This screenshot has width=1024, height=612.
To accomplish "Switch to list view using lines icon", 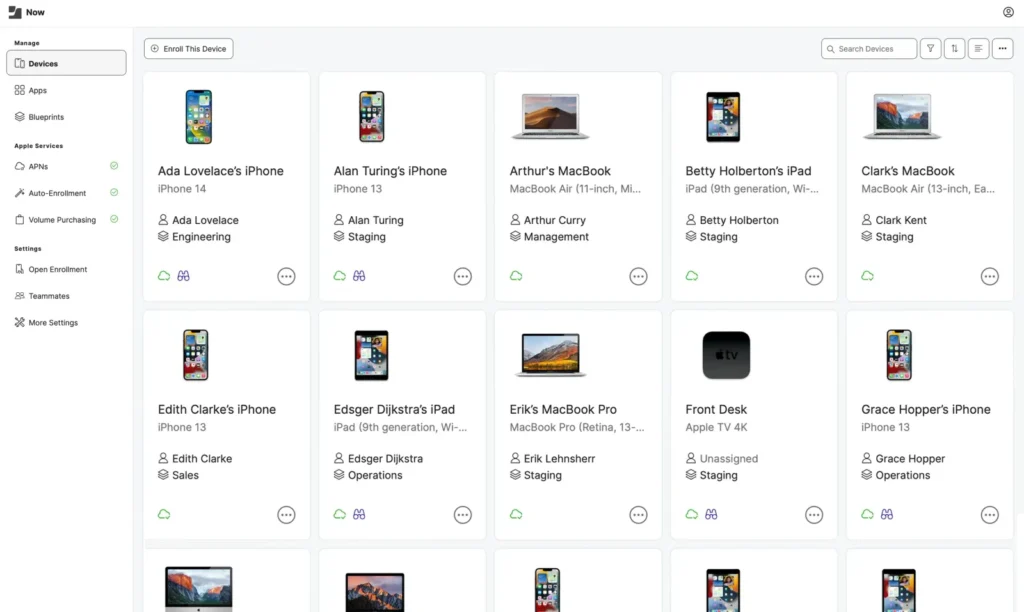I will [978, 48].
